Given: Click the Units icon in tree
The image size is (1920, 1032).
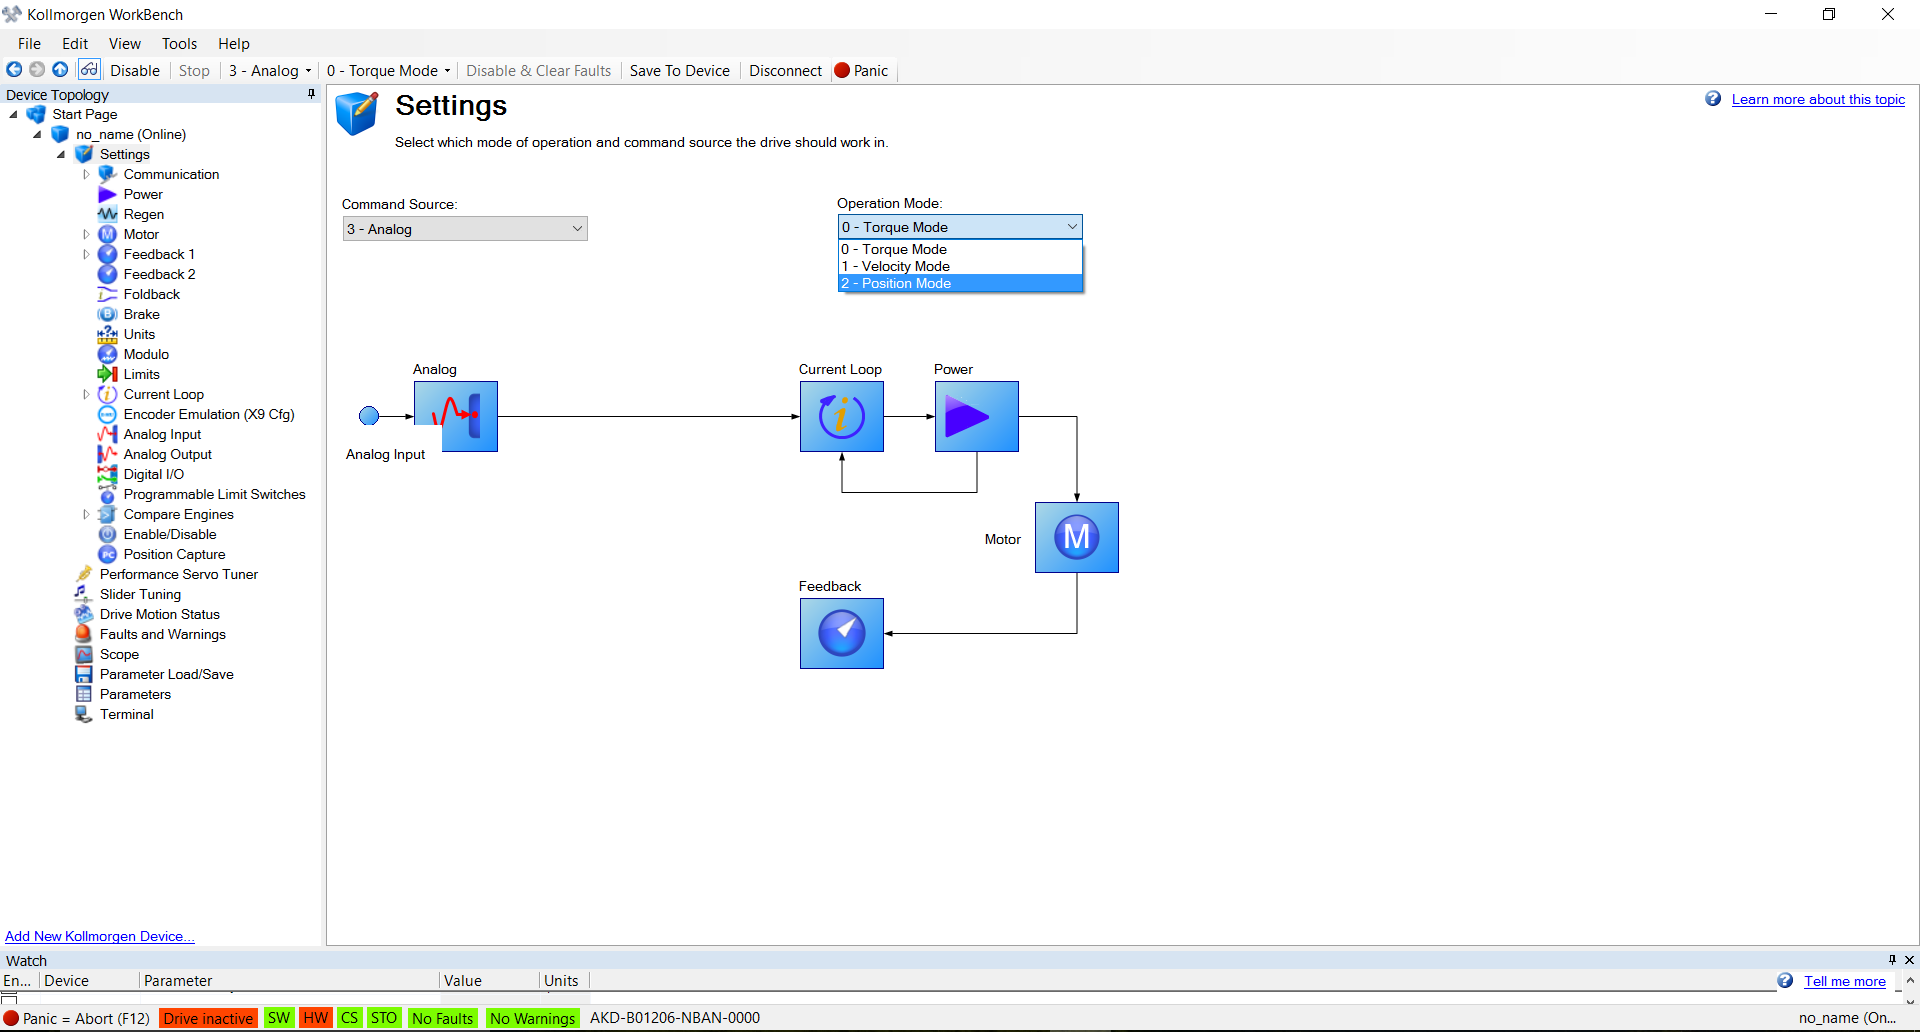Looking at the screenshot, I should click(108, 334).
